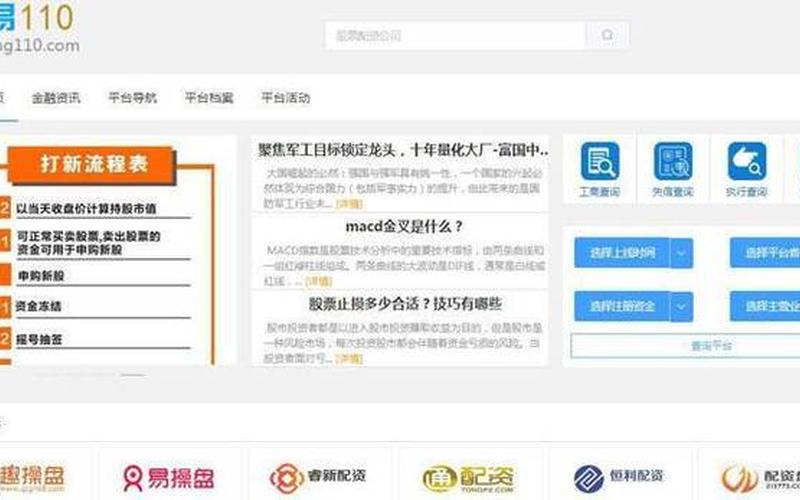Open the 执行查询 enforcement lookup icon
The height and width of the screenshot is (500, 800).
click(x=746, y=167)
